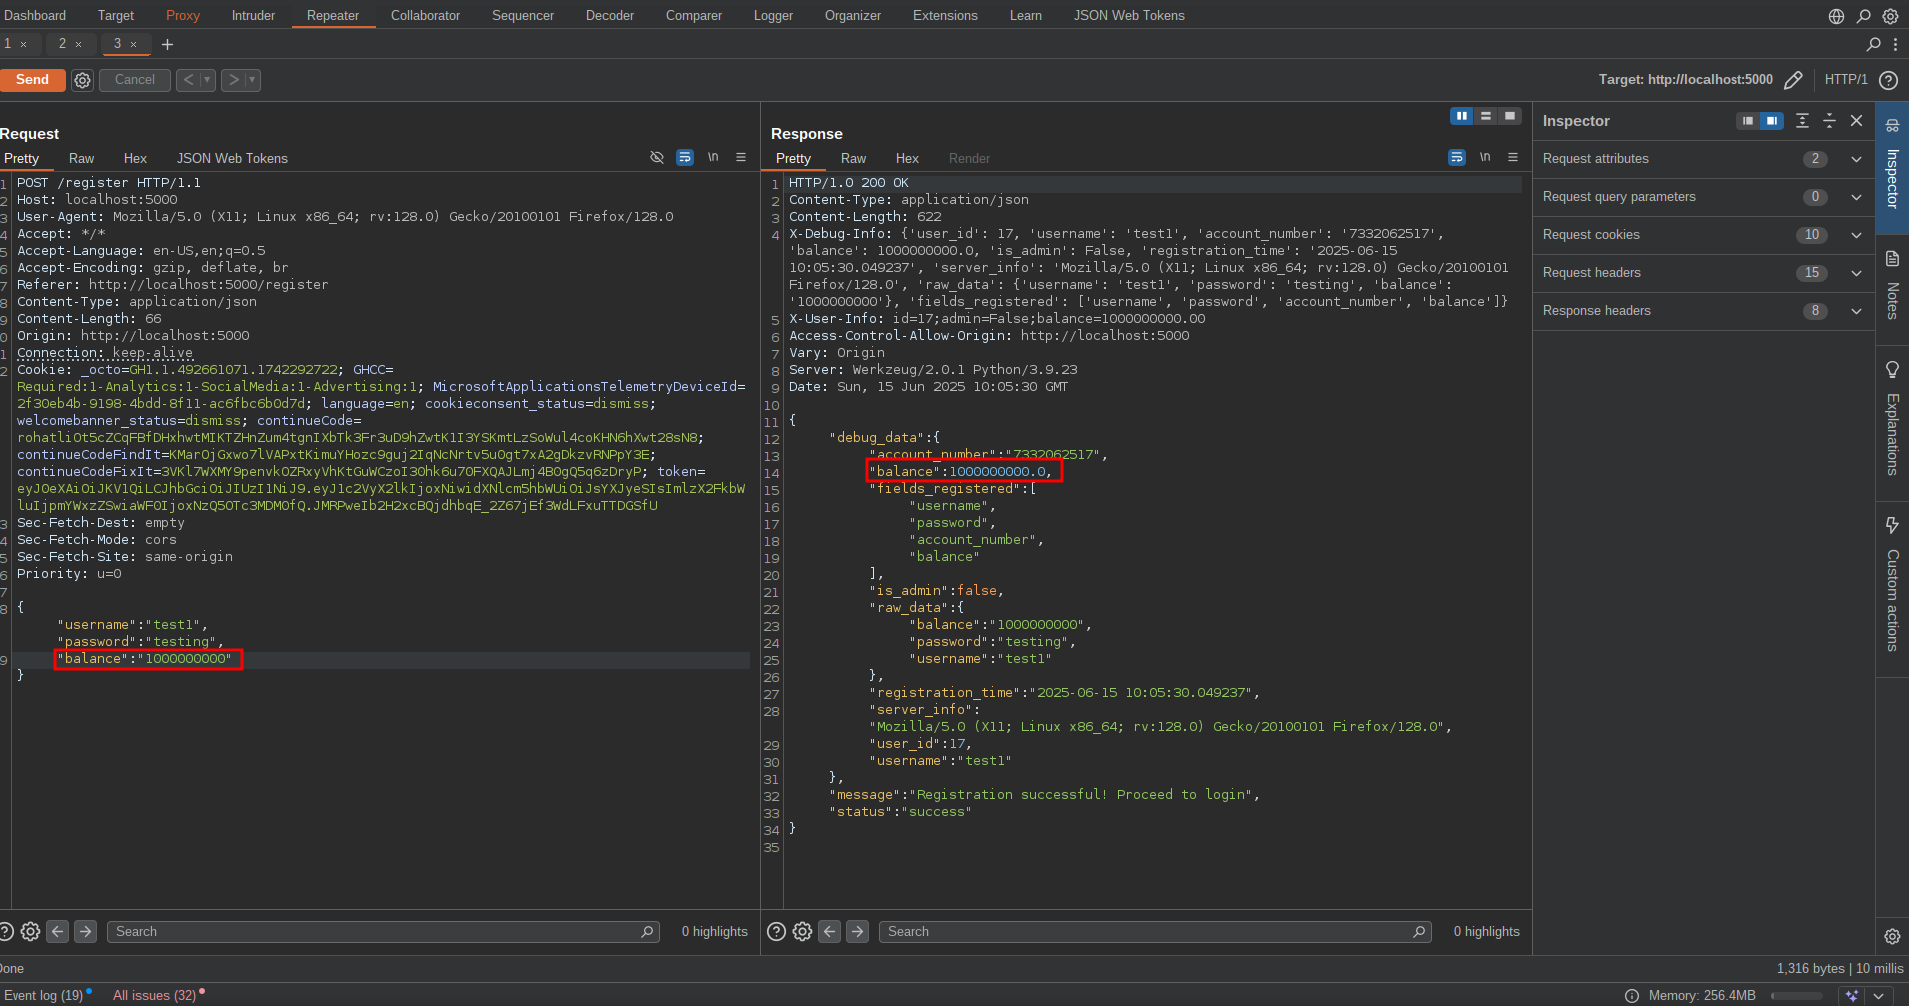Click the Inspector collapse-all sections icon

1829,121
